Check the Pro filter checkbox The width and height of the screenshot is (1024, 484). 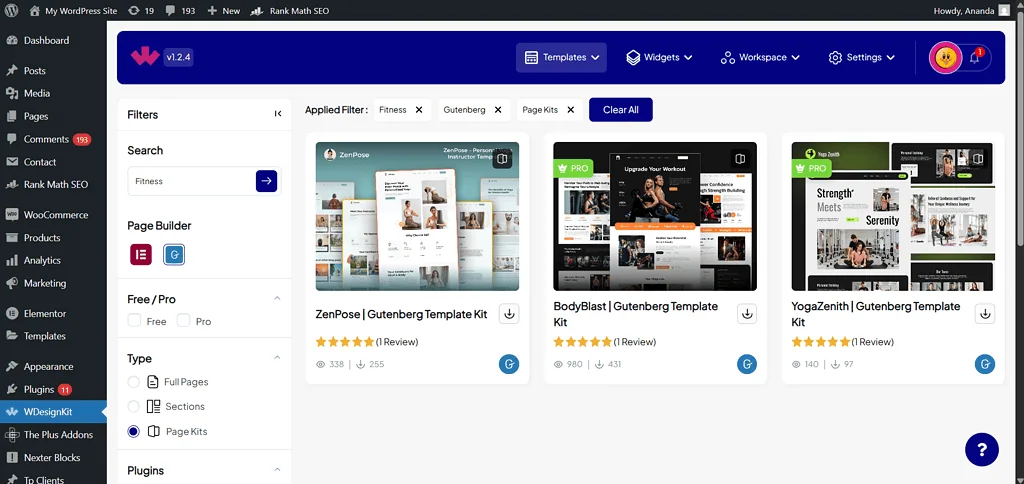click(183, 321)
